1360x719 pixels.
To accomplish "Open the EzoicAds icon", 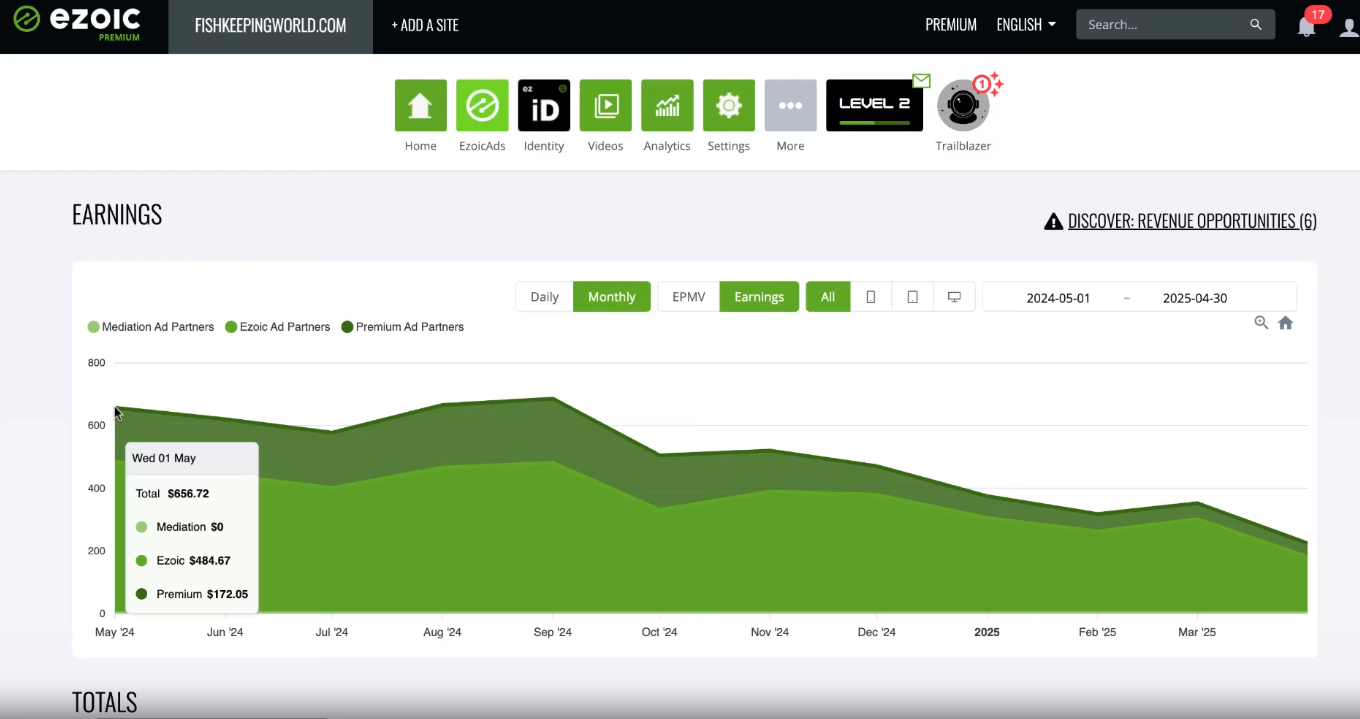I will pyautogui.click(x=482, y=105).
